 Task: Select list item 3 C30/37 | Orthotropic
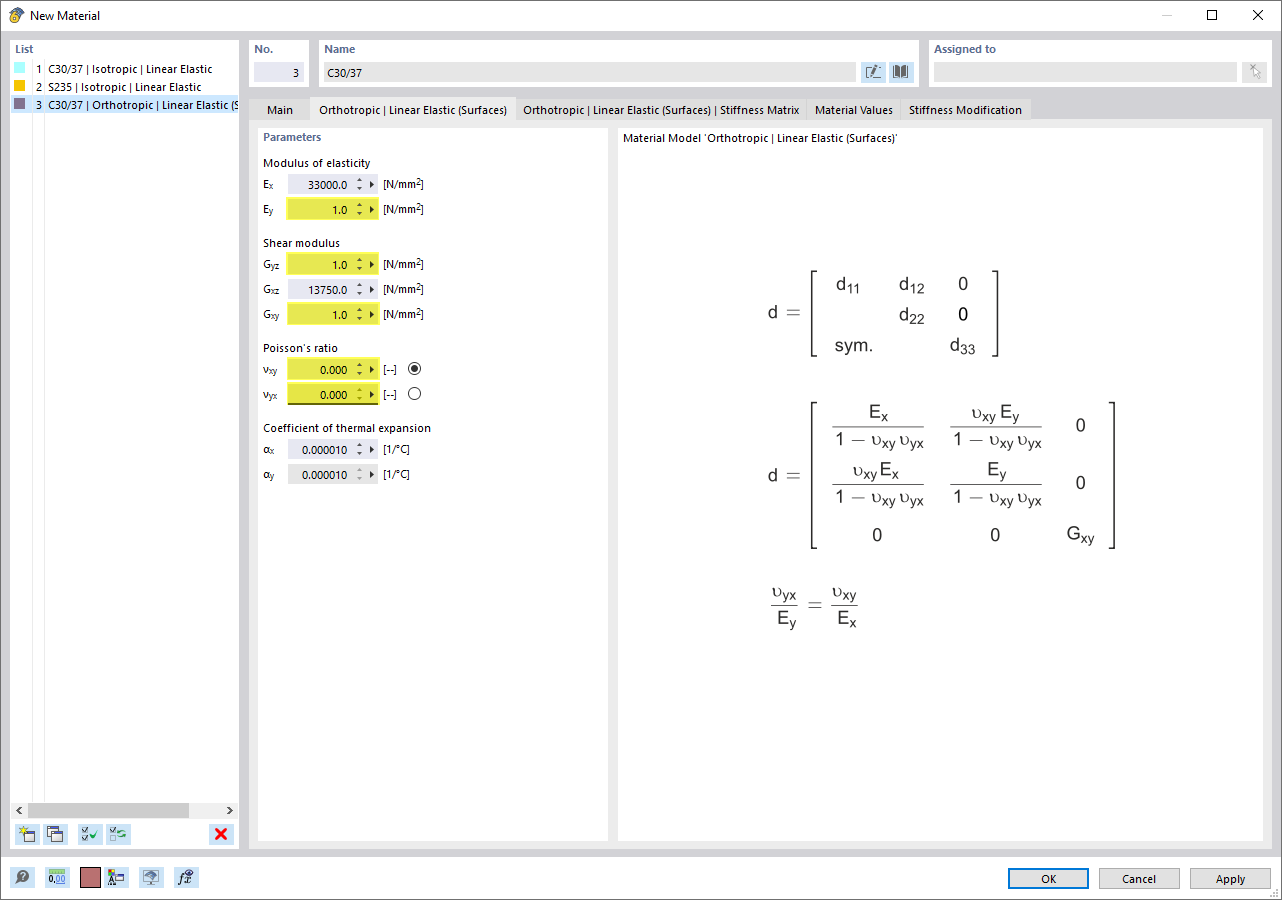[125, 104]
